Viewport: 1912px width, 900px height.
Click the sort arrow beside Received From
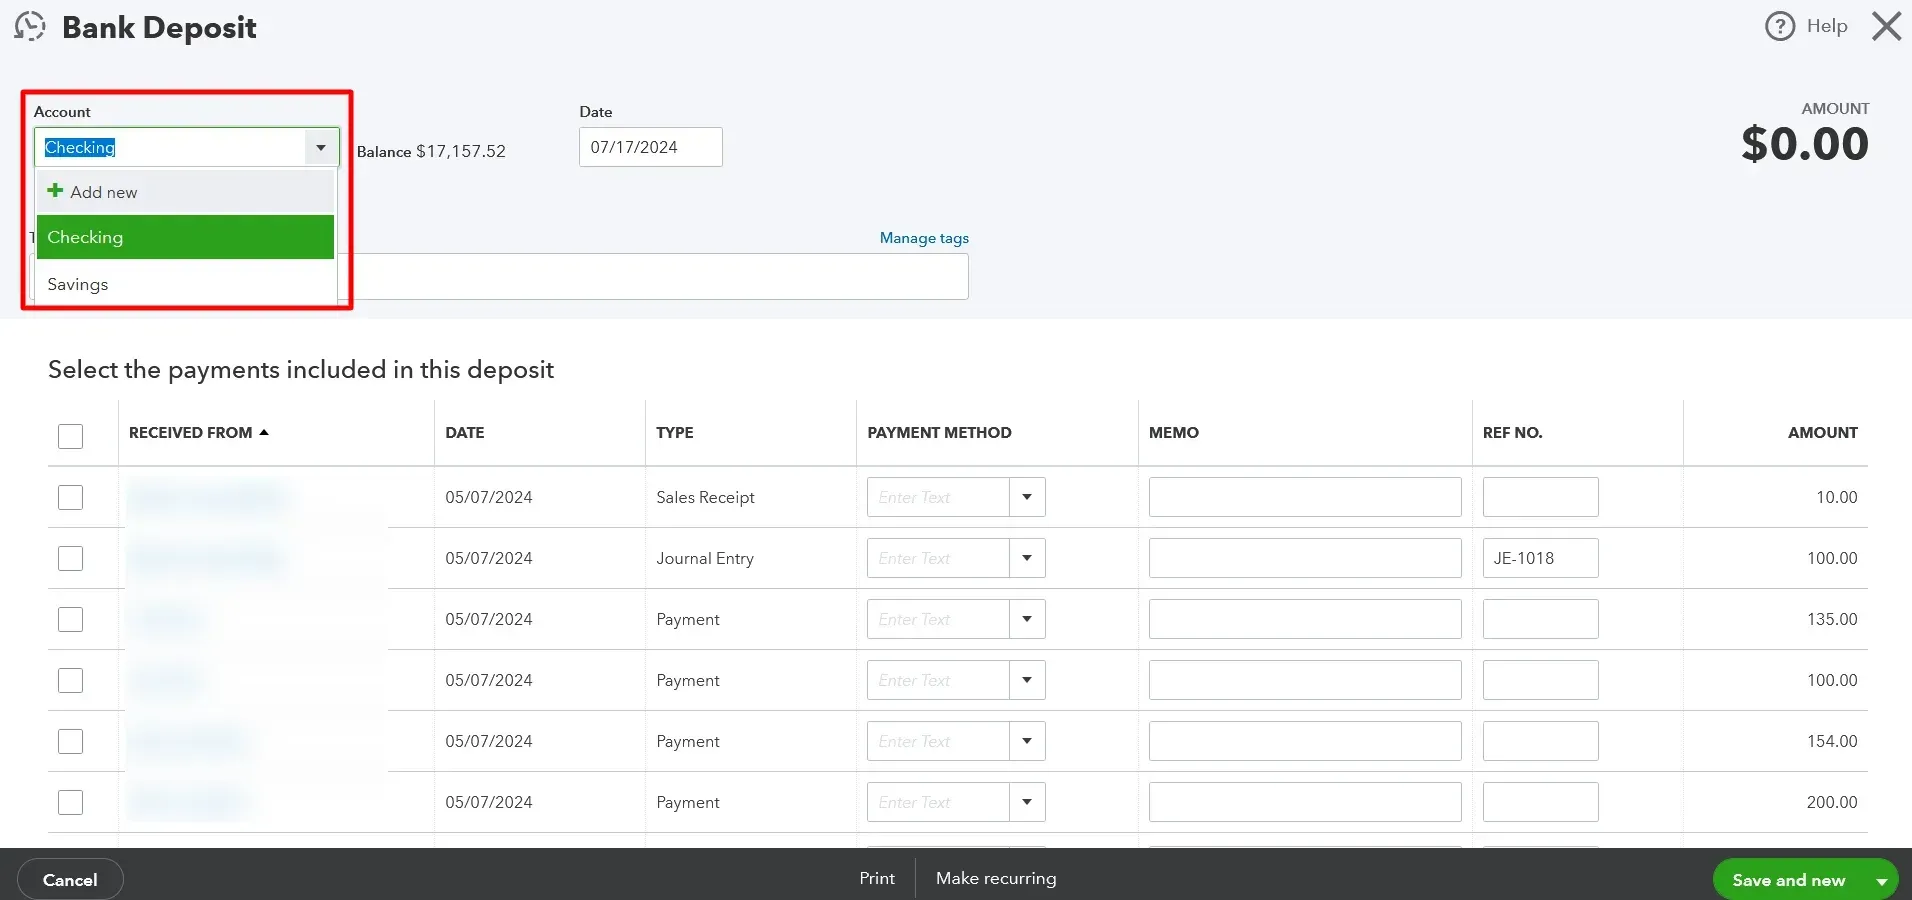tap(263, 431)
